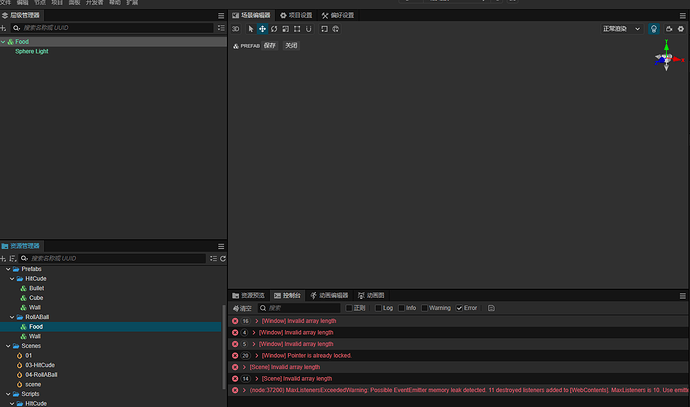Open the console panel hamburger menu
The width and height of the screenshot is (690, 407).
click(683, 296)
